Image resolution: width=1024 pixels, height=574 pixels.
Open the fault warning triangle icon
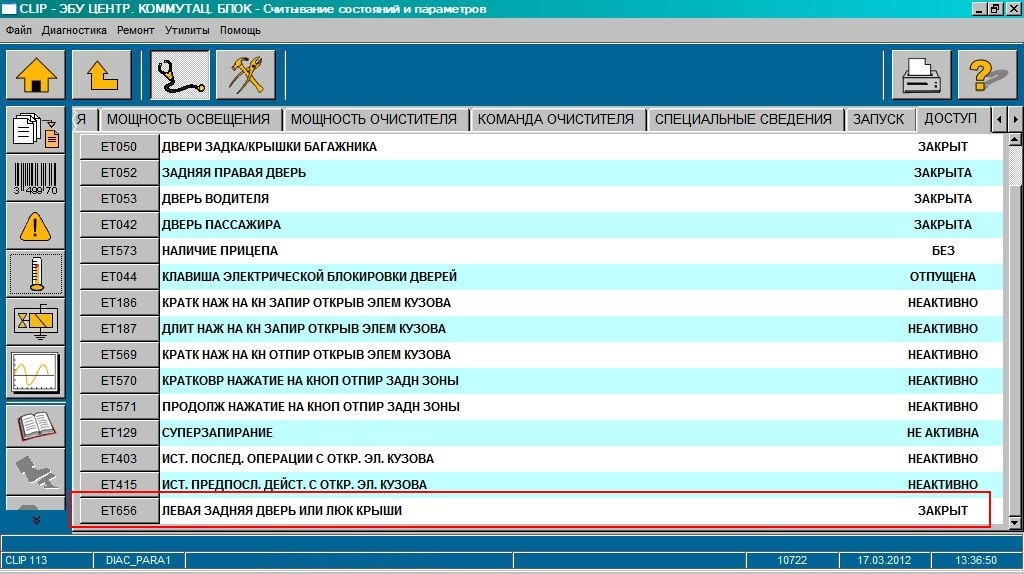pyautogui.click(x=35, y=226)
